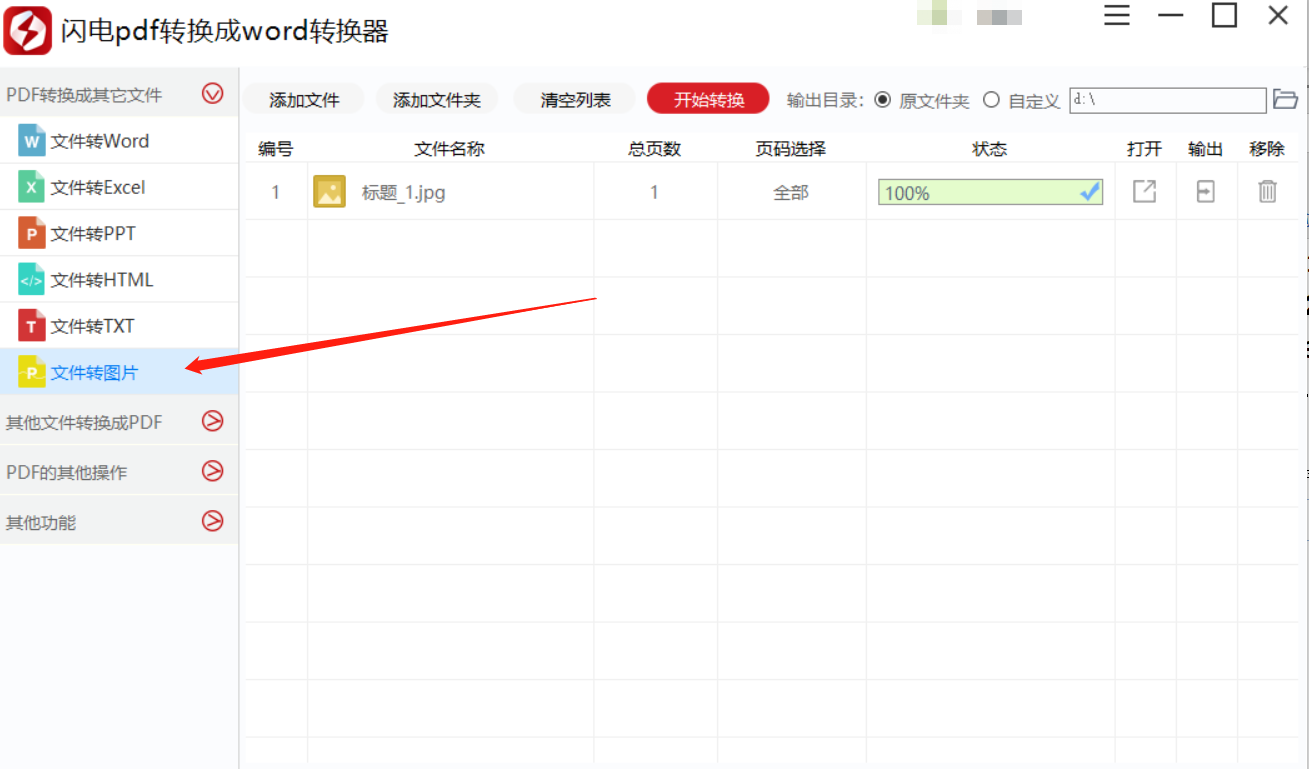Remove 标题_1.jpg using the trash icon
This screenshot has width=1309, height=769.
coord(1267,191)
